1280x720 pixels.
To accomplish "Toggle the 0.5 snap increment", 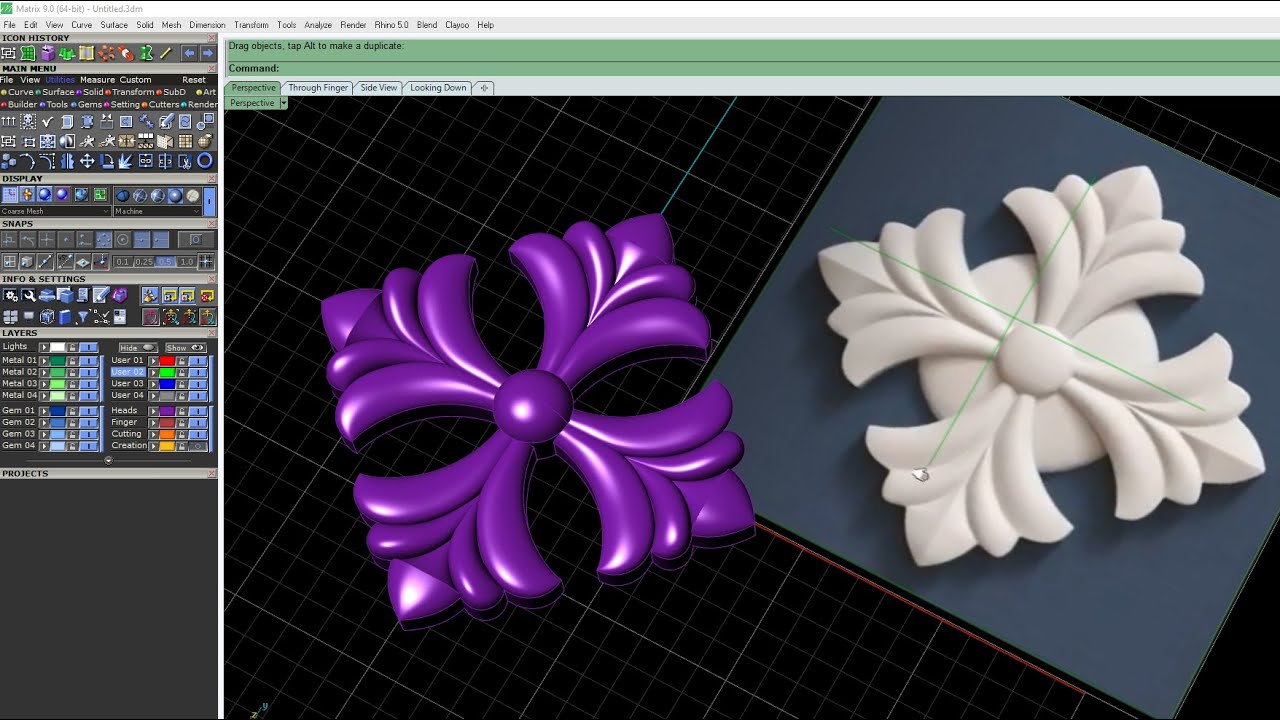I will (x=164, y=262).
